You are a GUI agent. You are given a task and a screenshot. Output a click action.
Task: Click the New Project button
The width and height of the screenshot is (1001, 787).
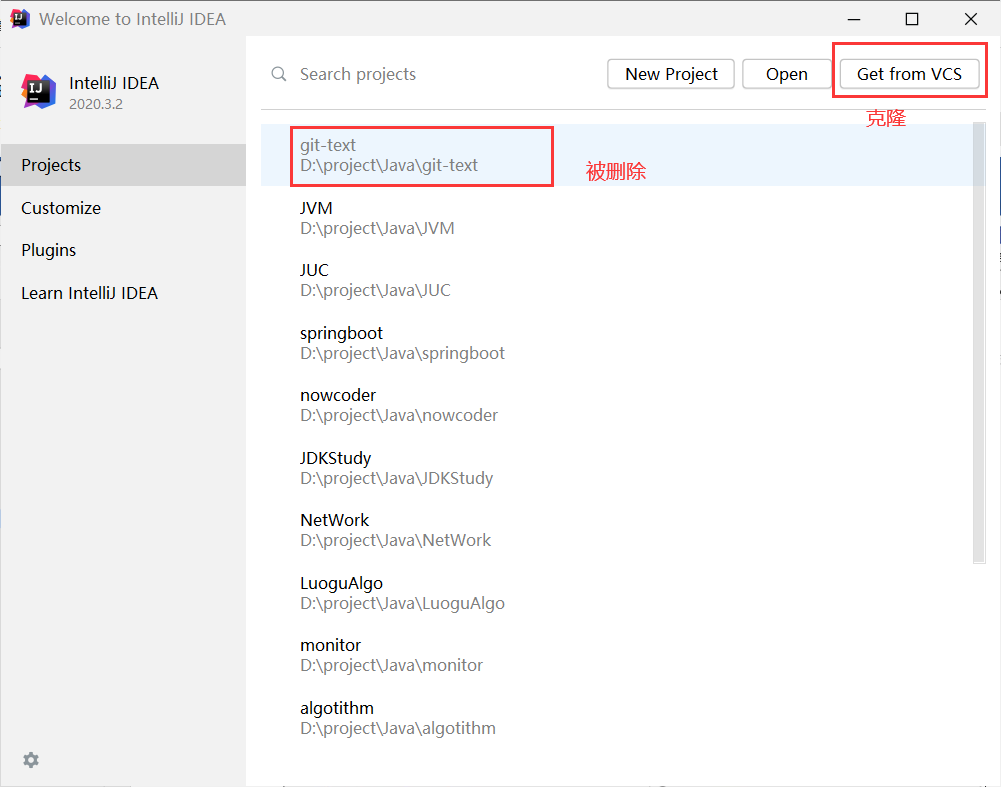pyautogui.click(x=671, y=74)
